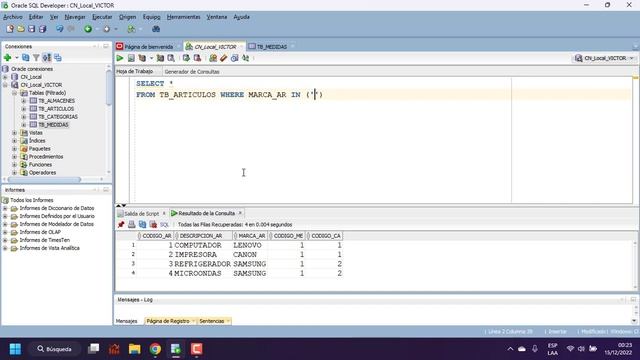Open Chrome from the taskbar
The image size is (640, 360).
155,349
